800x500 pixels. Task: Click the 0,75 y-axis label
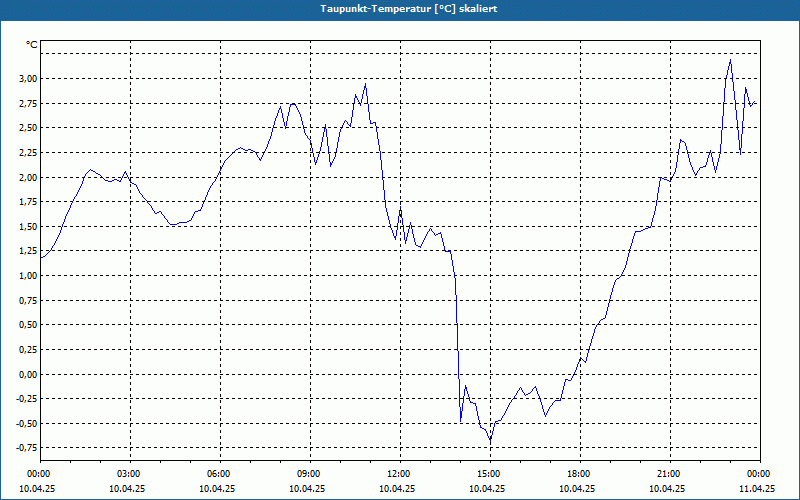[x=28, y=301]
